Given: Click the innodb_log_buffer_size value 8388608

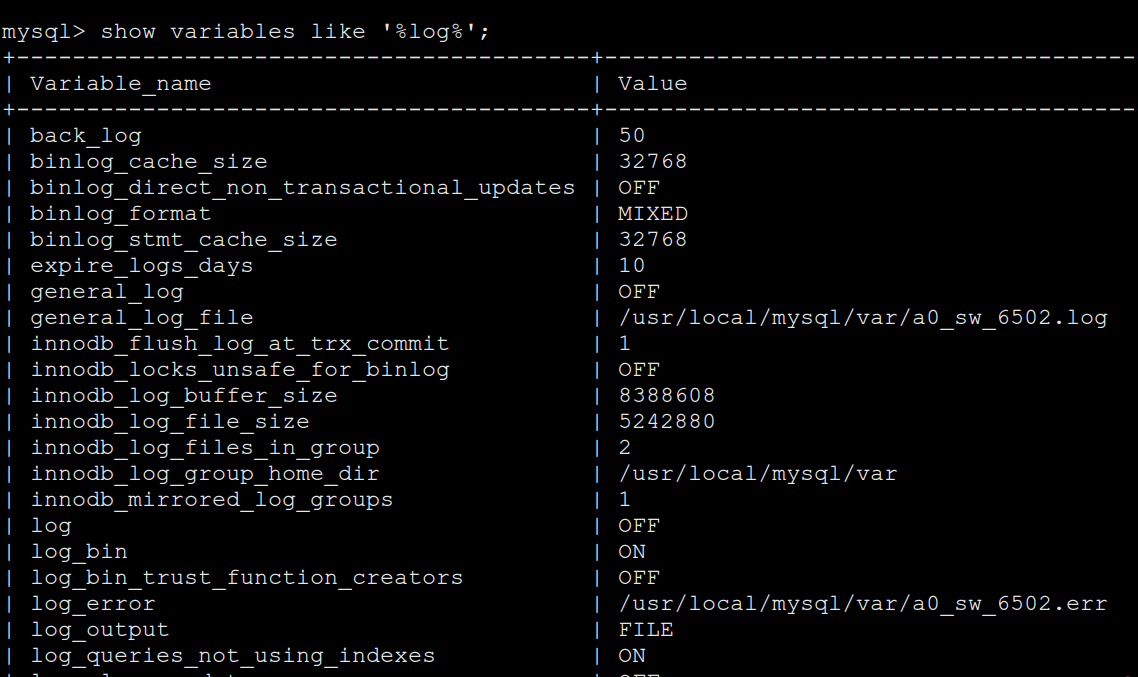Looking at the screenshot, I should (x=666, y=395).
